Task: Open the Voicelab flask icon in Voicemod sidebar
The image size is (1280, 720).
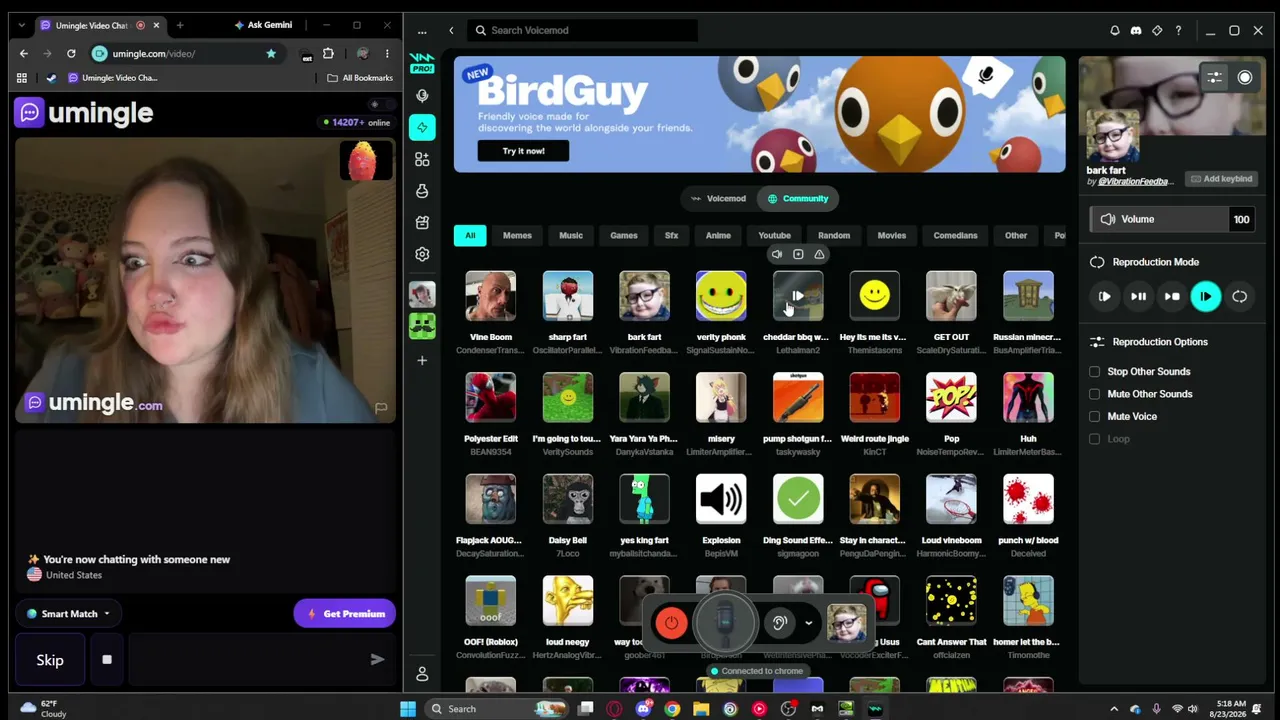Action: pyautogui.click(x=422, y=191)
